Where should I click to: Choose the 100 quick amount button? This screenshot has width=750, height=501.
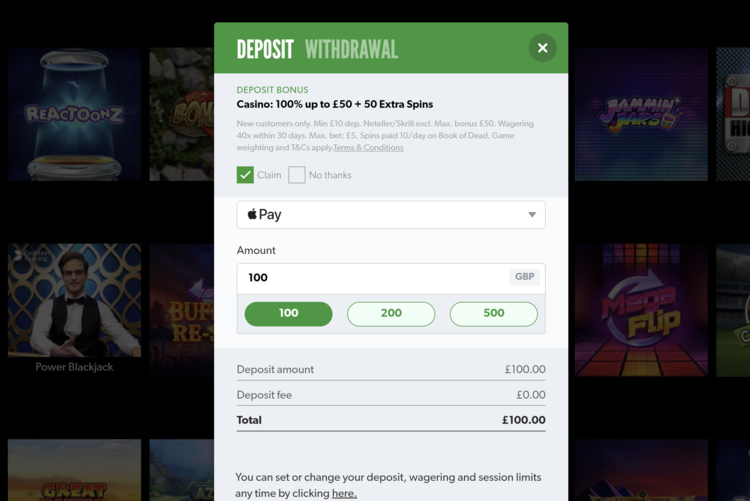(x=288, y=314)
